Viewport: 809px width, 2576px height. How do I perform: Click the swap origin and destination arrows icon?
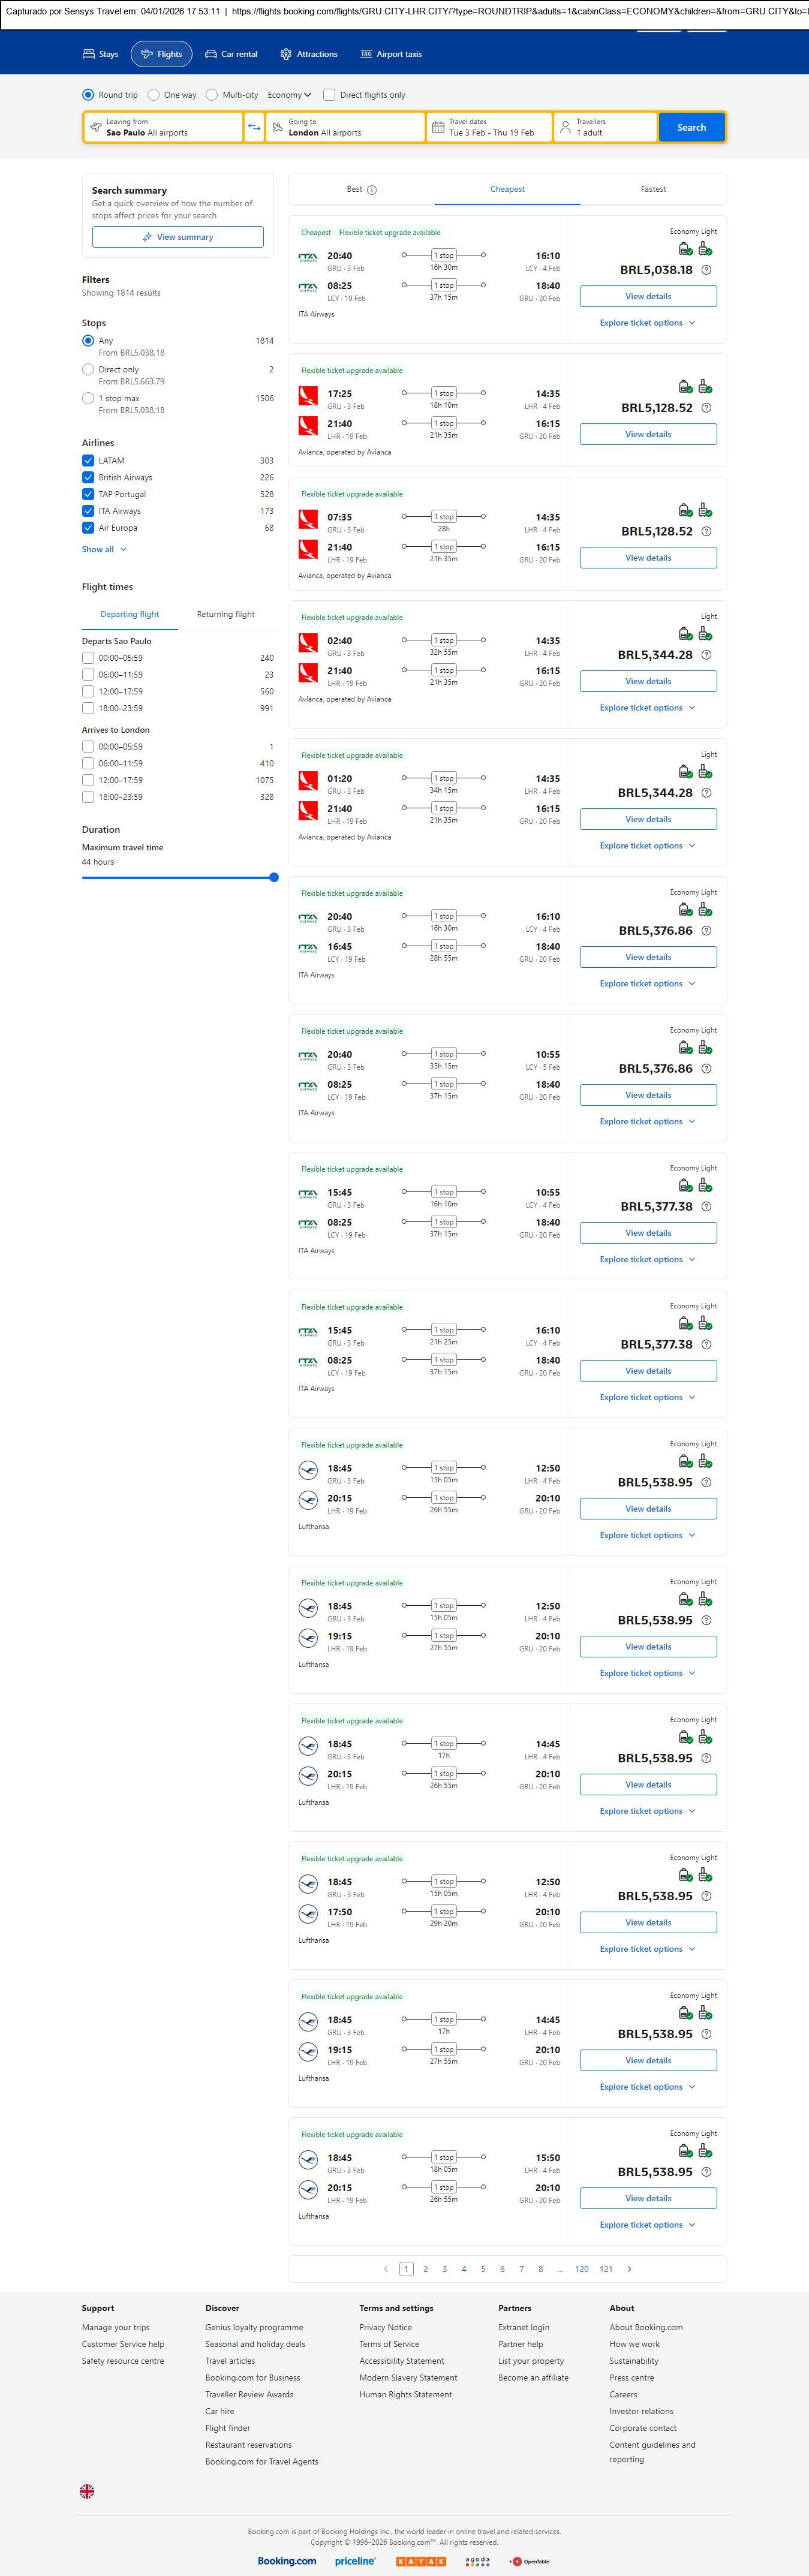coord(254,127)
